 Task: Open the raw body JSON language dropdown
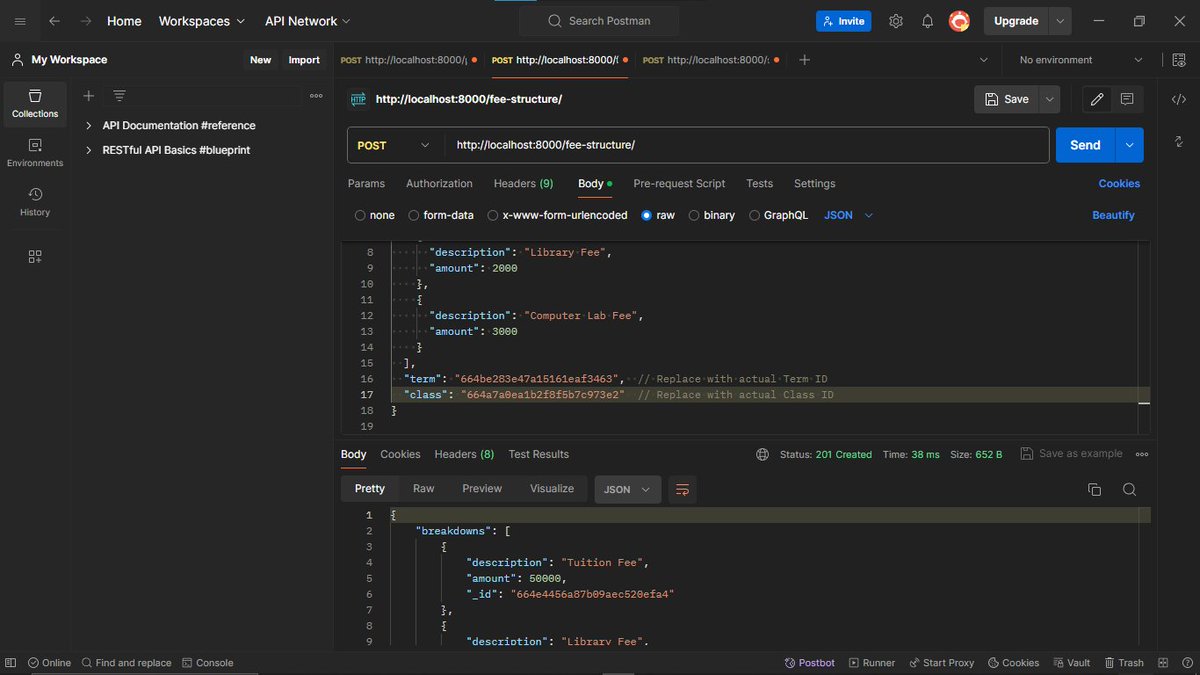pyautogui.click(x=849, y=215)
